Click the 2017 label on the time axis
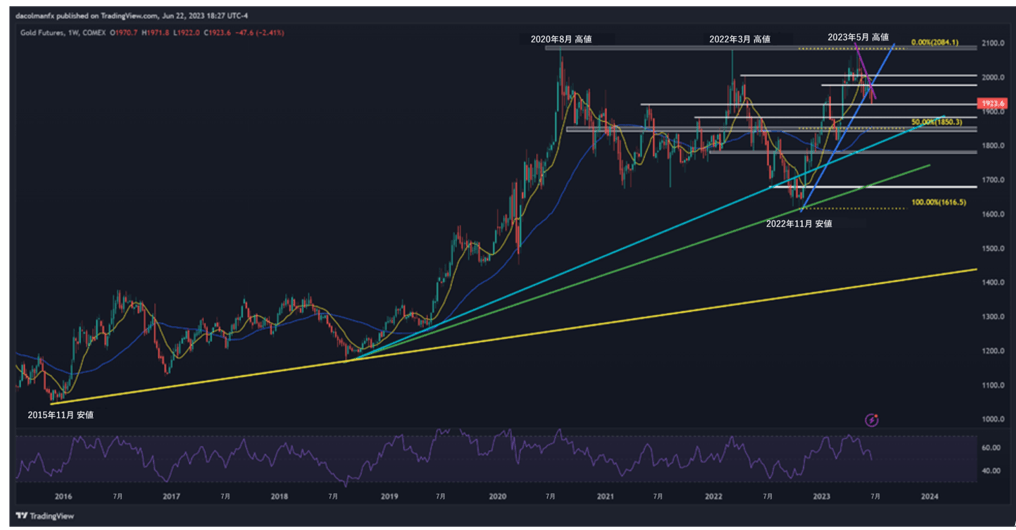 tap(171, 497)
